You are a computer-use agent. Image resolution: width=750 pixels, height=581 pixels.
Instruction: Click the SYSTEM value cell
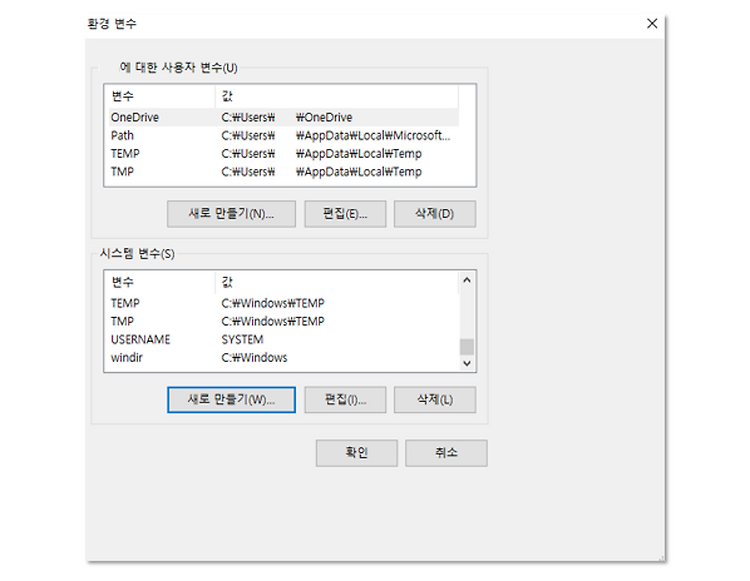[x=243, y=340]
